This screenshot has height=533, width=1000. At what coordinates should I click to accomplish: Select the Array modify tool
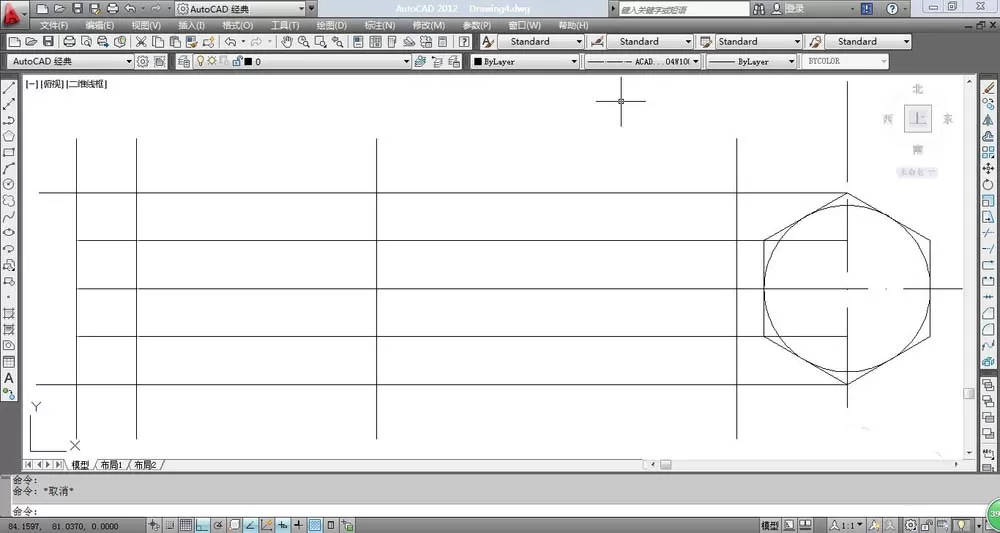989,152
